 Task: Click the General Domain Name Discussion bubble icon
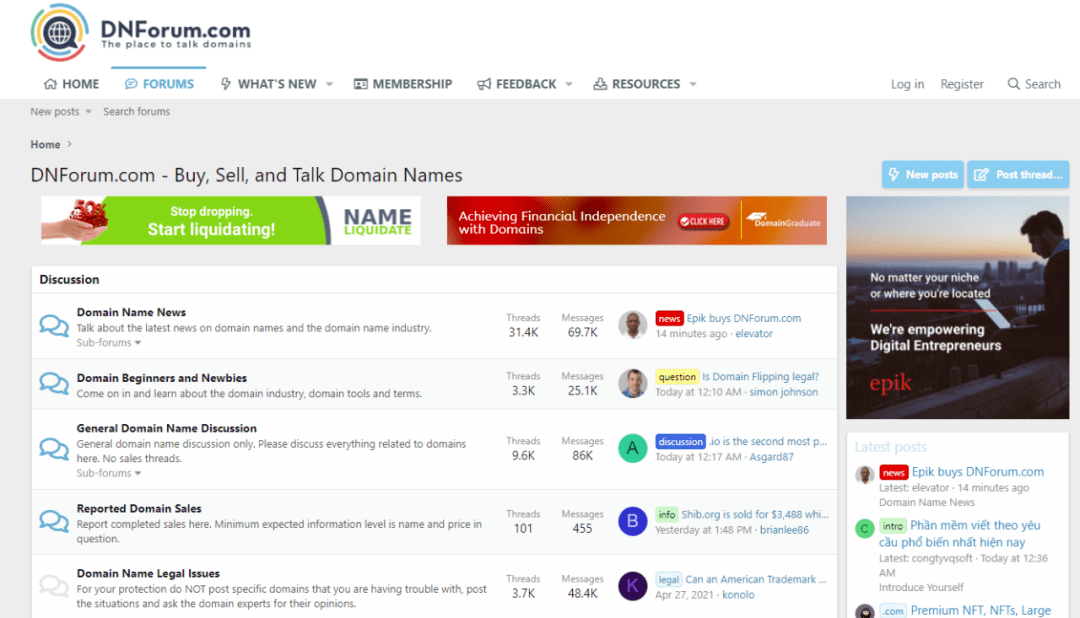click(x=54, y=449)
